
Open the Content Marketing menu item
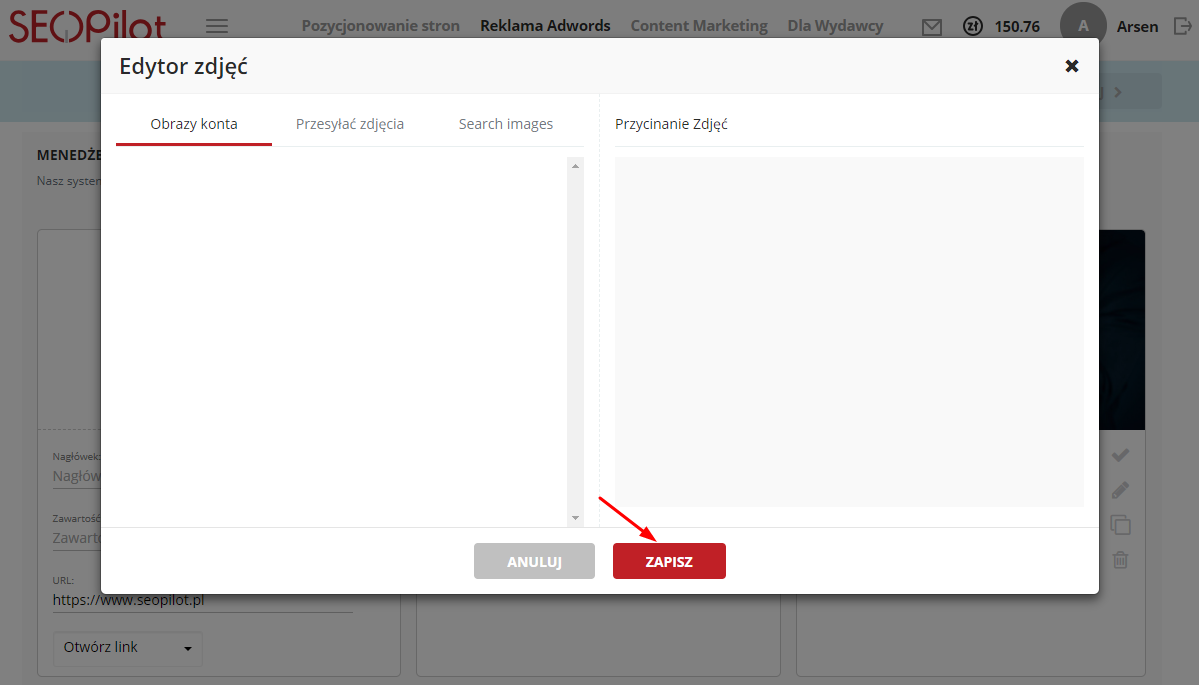coord(699,26)
